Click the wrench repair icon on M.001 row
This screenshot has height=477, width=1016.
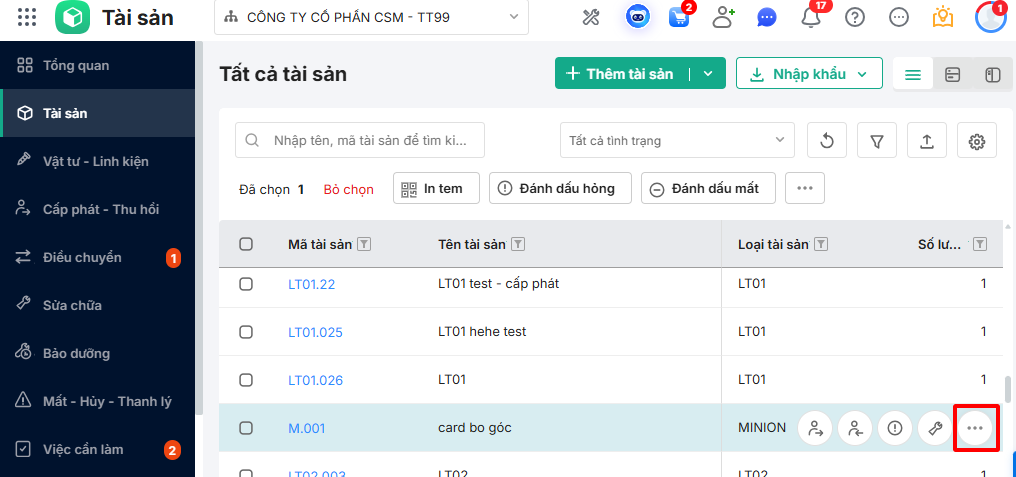click(x=936, y=428)
